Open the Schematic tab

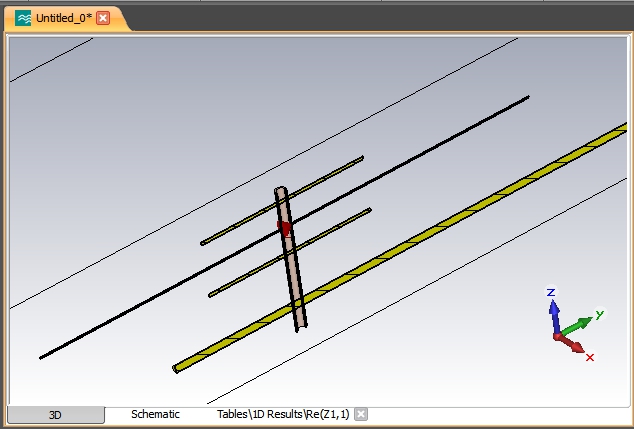(155, 414)
